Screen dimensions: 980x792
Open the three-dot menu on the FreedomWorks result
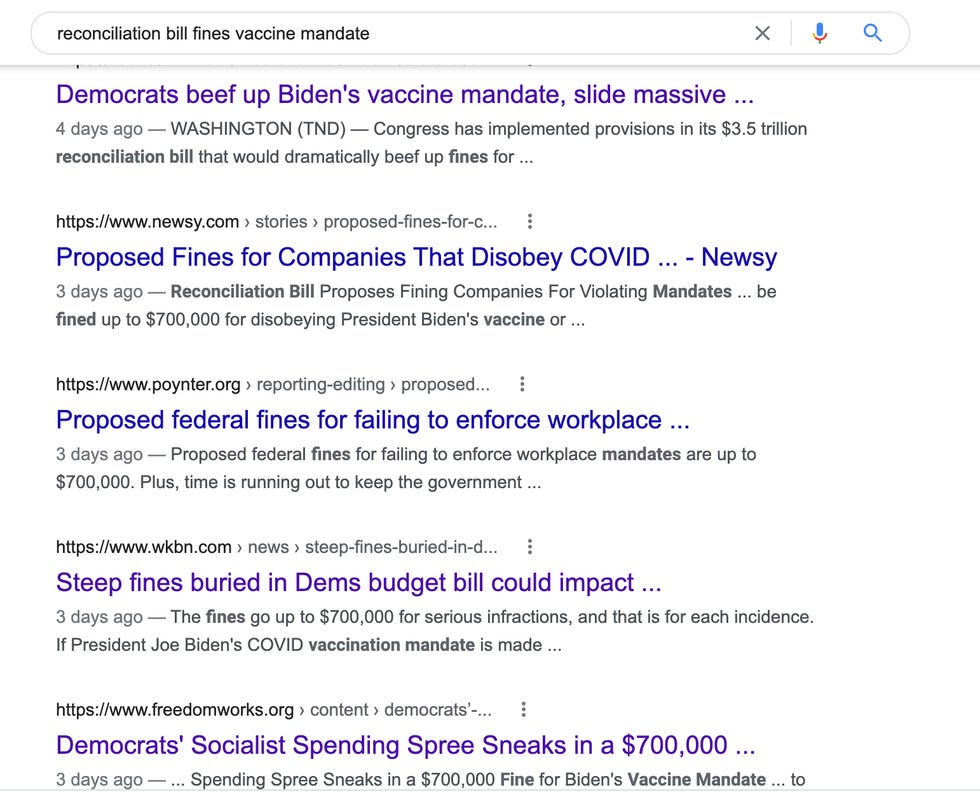pyautogui.click(x=523, y=709)
